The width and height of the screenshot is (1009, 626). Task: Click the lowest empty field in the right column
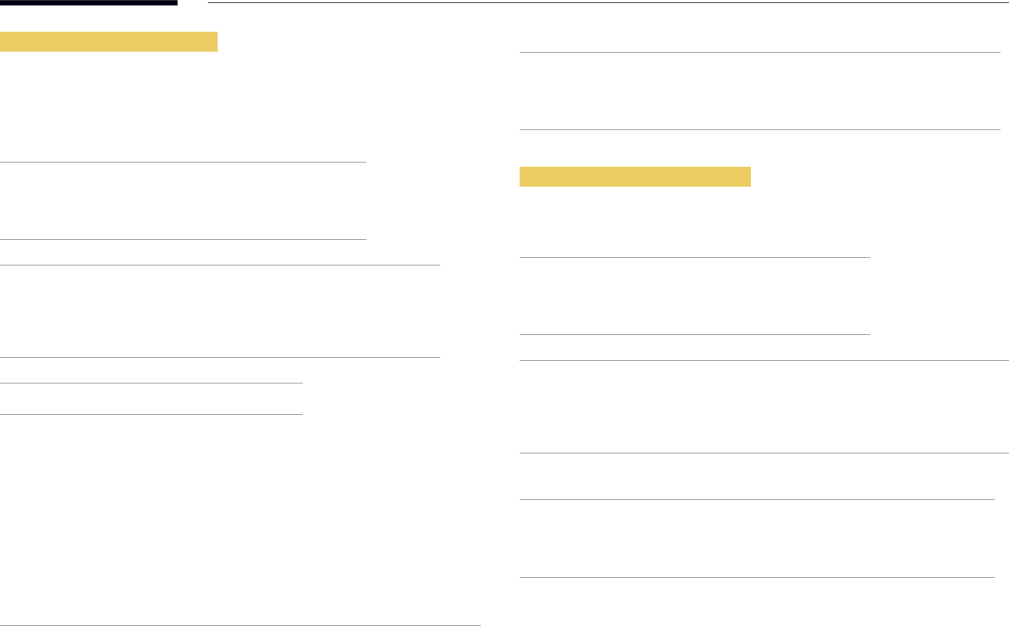pyautogui.click(x=757, y=539)
